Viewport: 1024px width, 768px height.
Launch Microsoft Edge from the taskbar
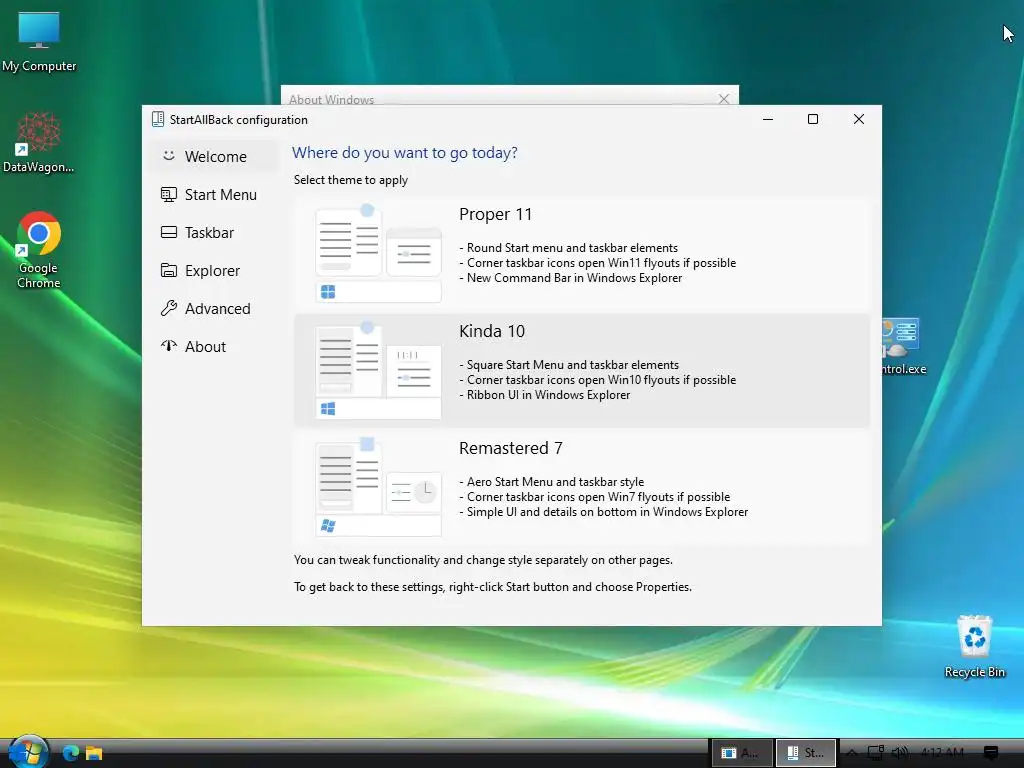click(71, 753)
